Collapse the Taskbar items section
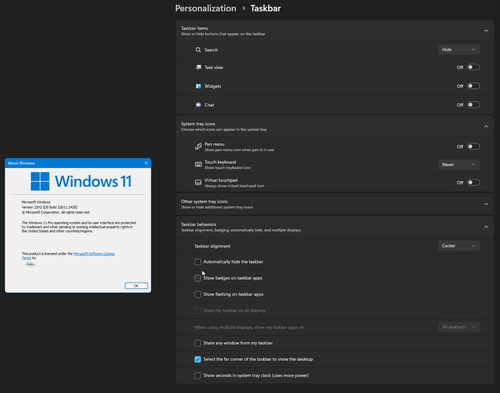 486,31
